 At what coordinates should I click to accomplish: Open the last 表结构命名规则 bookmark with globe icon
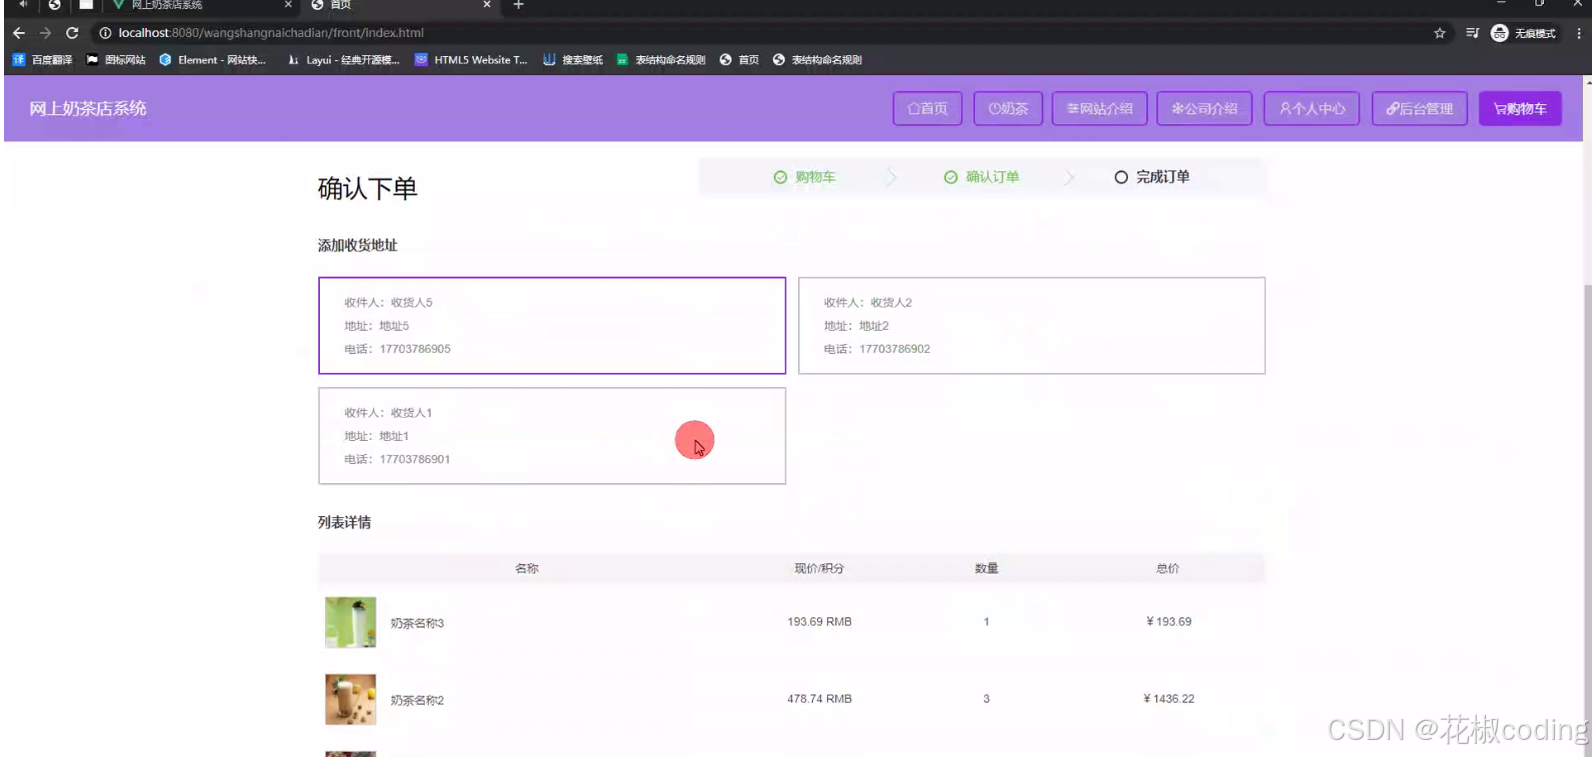click(x=817, y=60)
